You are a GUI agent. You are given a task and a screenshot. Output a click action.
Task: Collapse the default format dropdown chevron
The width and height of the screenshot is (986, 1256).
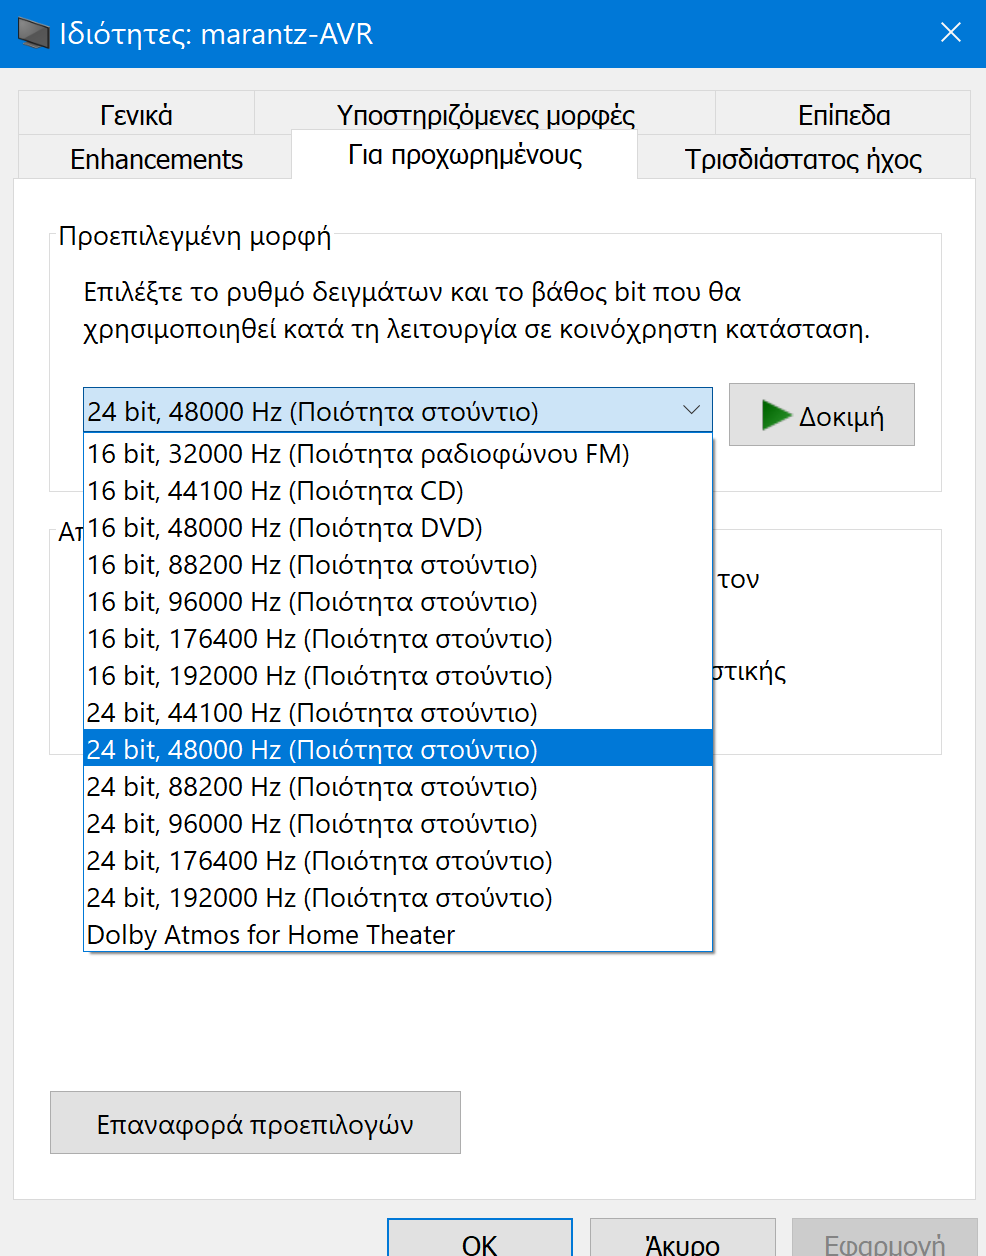point(691,410)
